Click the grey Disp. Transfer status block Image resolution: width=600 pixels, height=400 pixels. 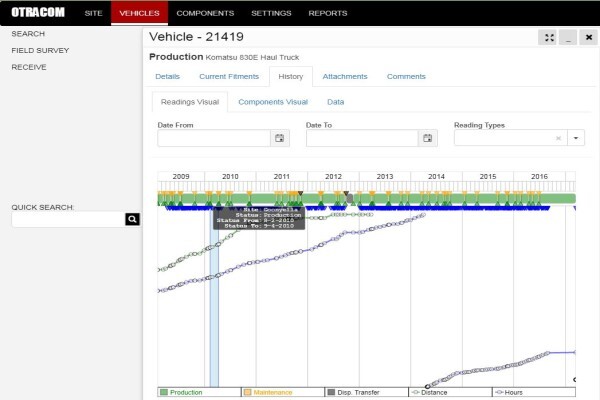point(349,198)
